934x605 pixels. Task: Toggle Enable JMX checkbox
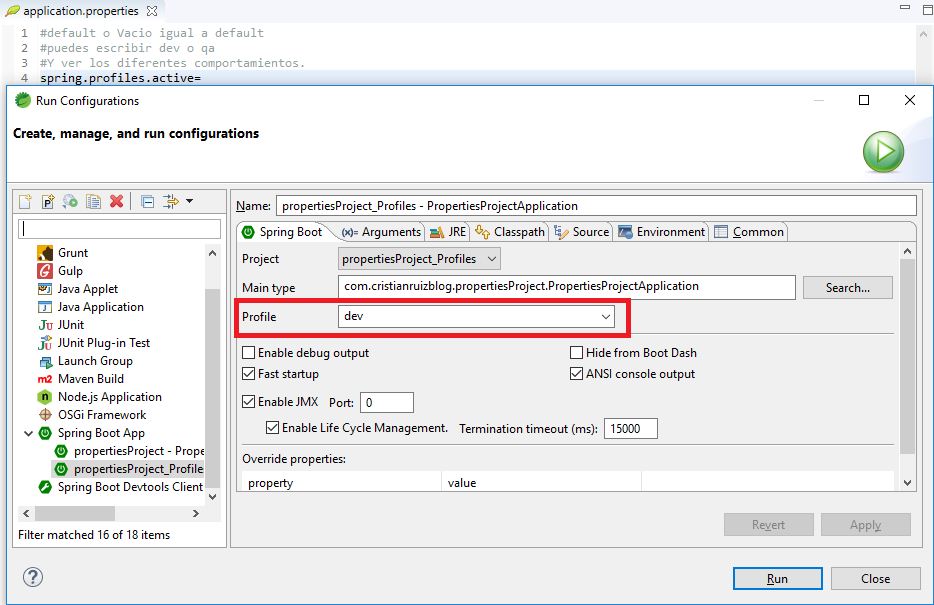click(x=248, y=402)
